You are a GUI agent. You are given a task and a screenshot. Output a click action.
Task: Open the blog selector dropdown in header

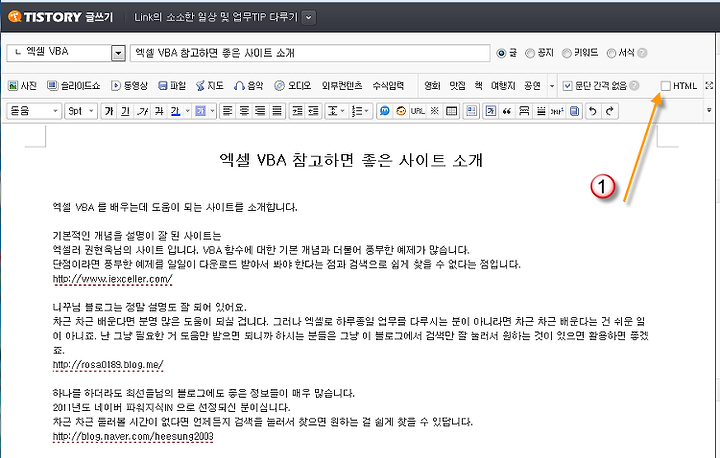click(x=309, y=17)
